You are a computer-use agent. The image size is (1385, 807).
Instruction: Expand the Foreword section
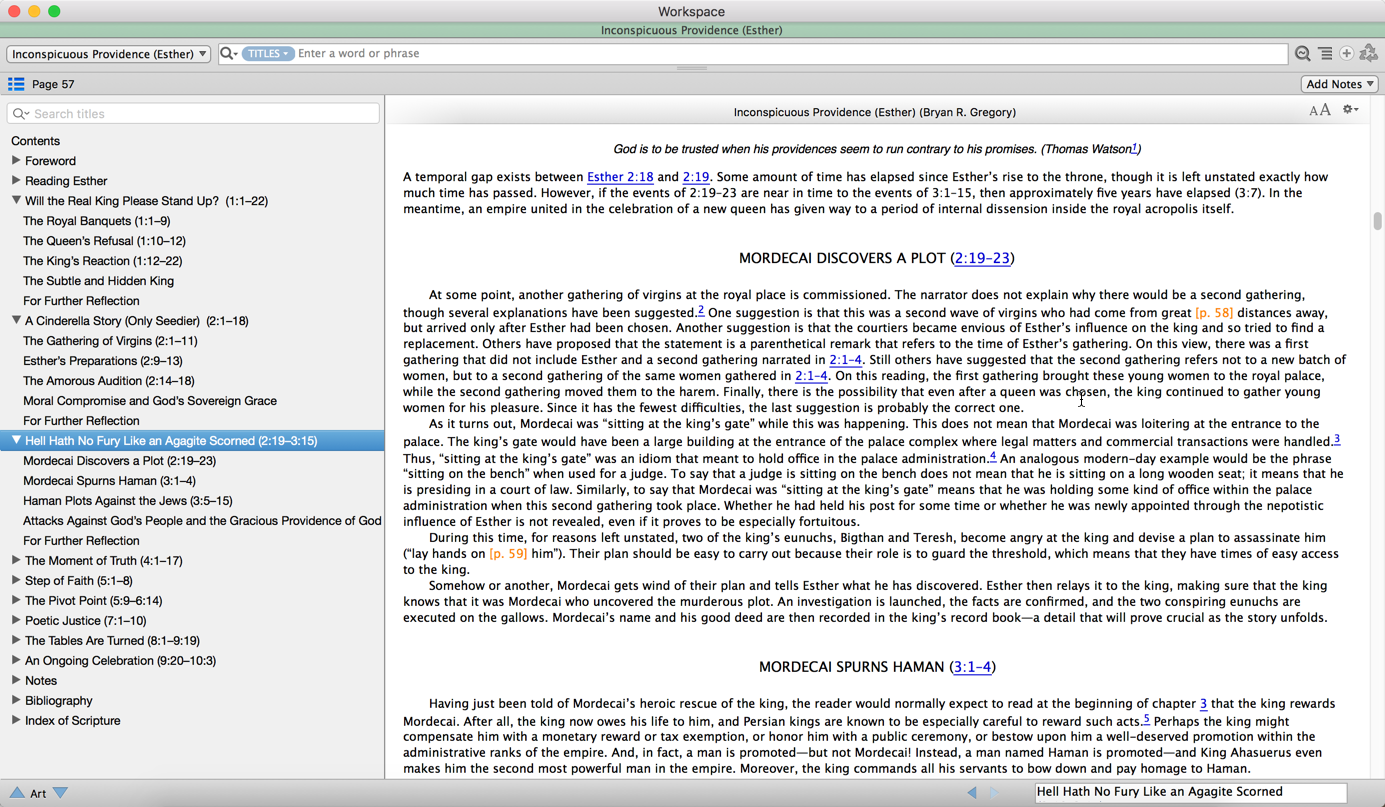[x=16, y=160]
